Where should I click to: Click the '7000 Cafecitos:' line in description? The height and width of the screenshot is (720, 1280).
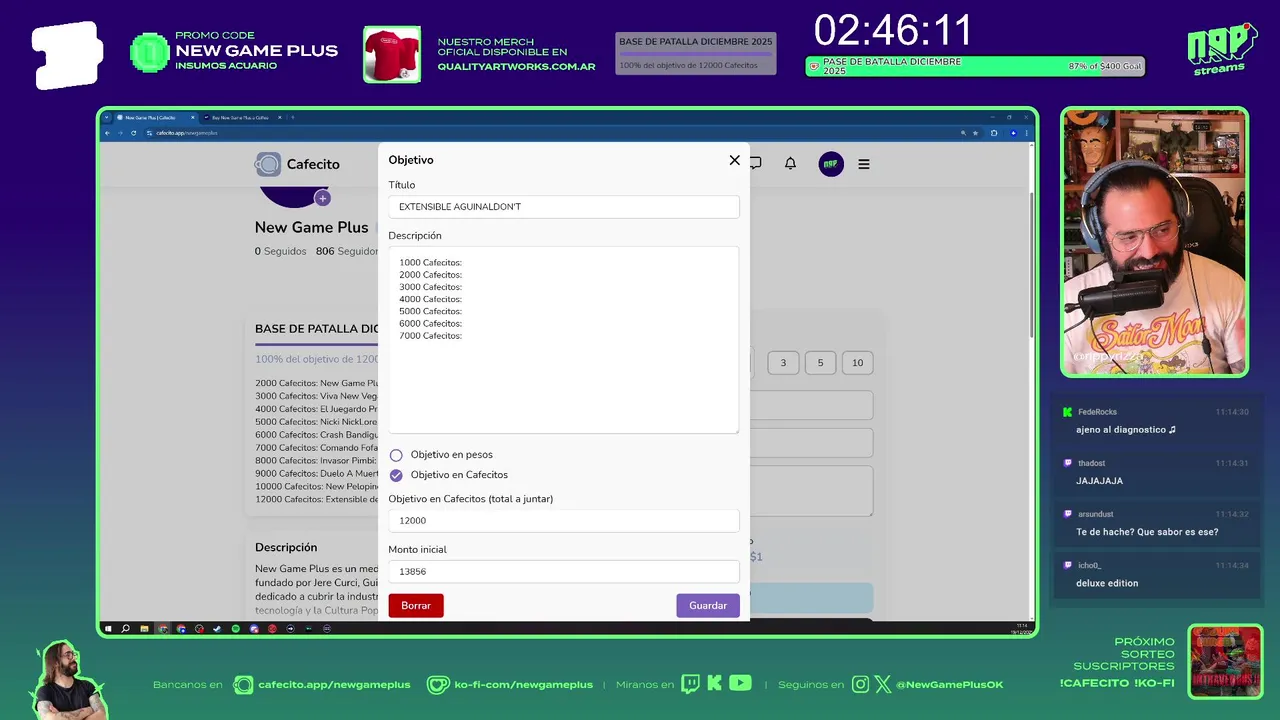pos(430,336)
